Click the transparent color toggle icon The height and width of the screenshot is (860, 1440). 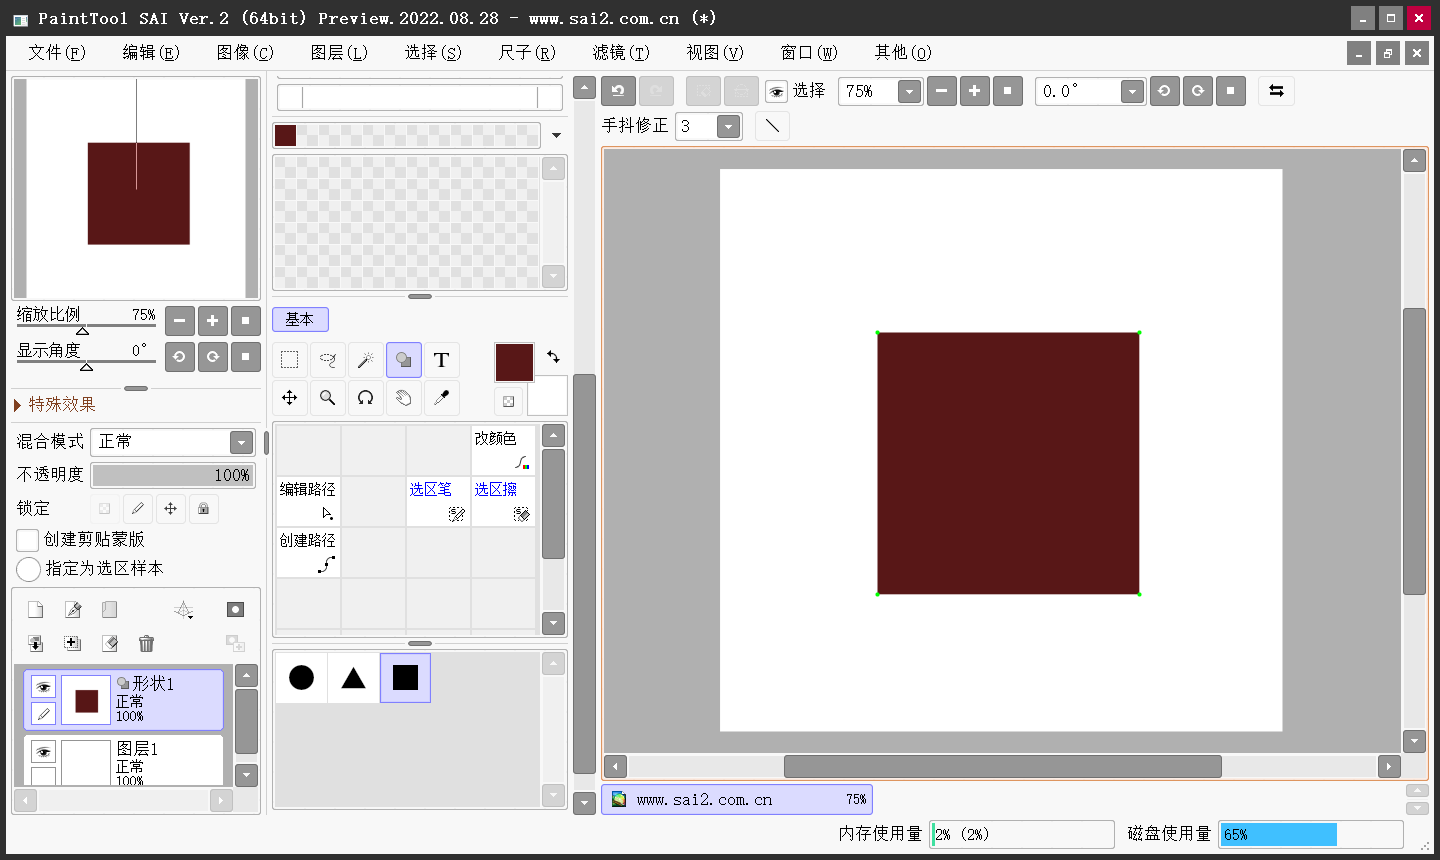pyautogui.click(x=508, y=402)
